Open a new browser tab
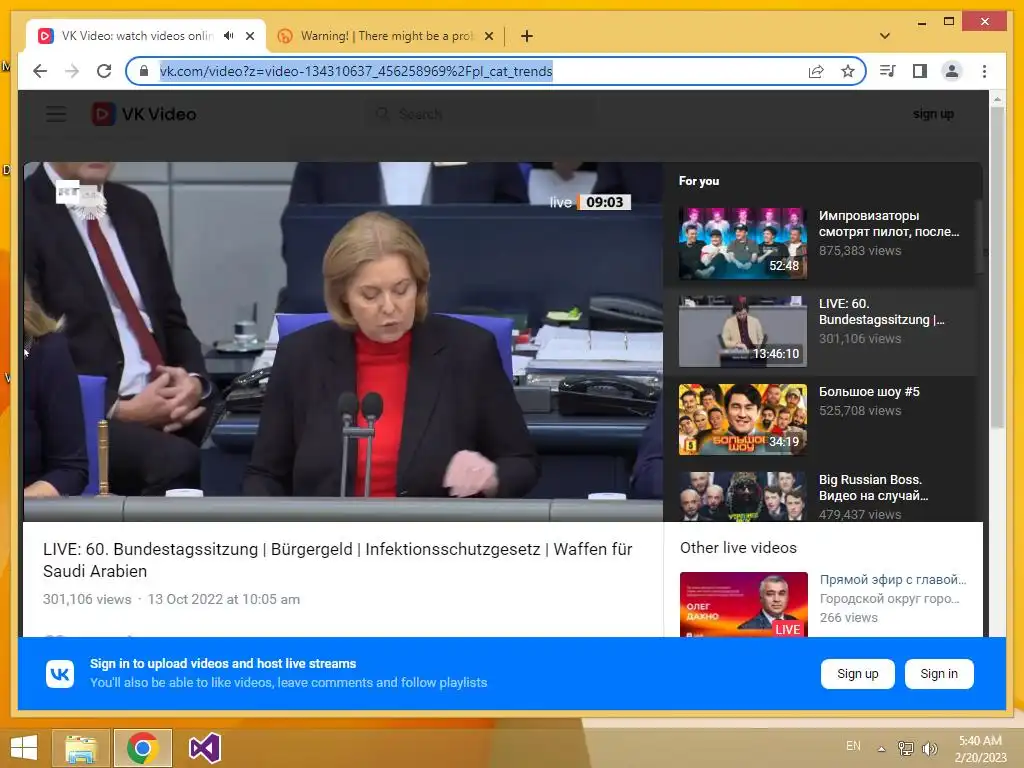The image size is (1024, 768). (527, 36)
